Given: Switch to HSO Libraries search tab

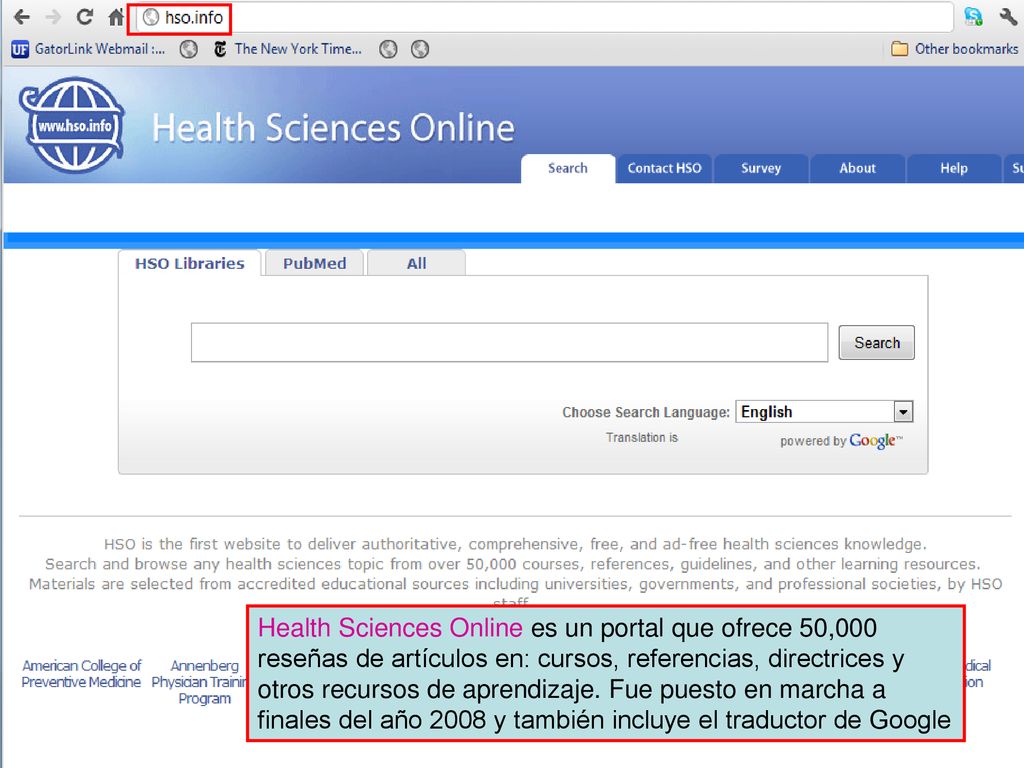Looking at the screenshot, I should pos(189,263).
